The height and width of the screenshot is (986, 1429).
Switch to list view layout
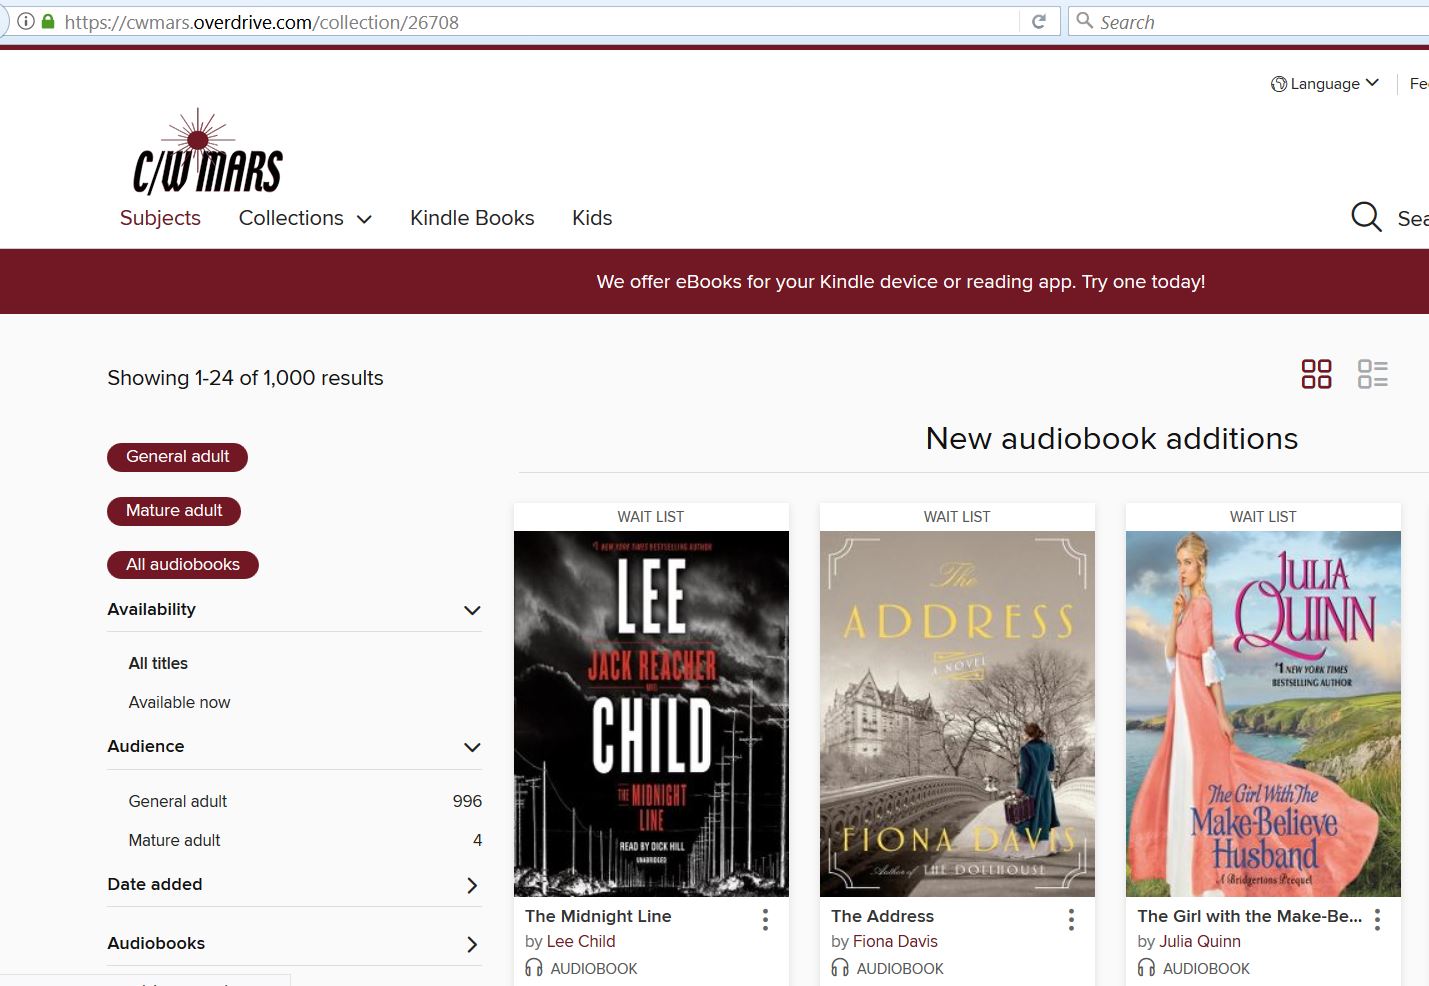1373,374
